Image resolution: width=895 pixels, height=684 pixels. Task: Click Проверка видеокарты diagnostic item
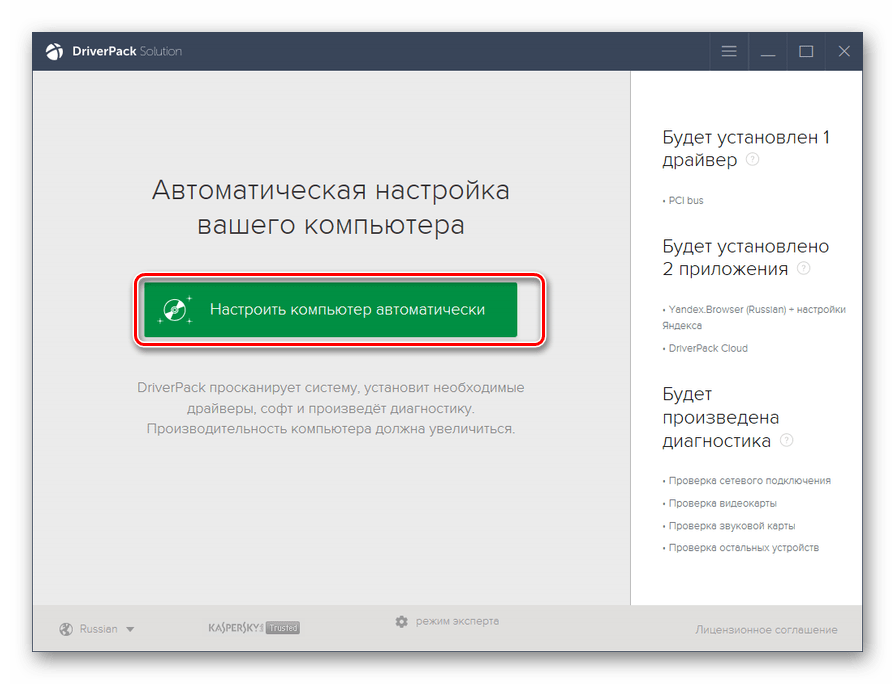tap(720, 503)
